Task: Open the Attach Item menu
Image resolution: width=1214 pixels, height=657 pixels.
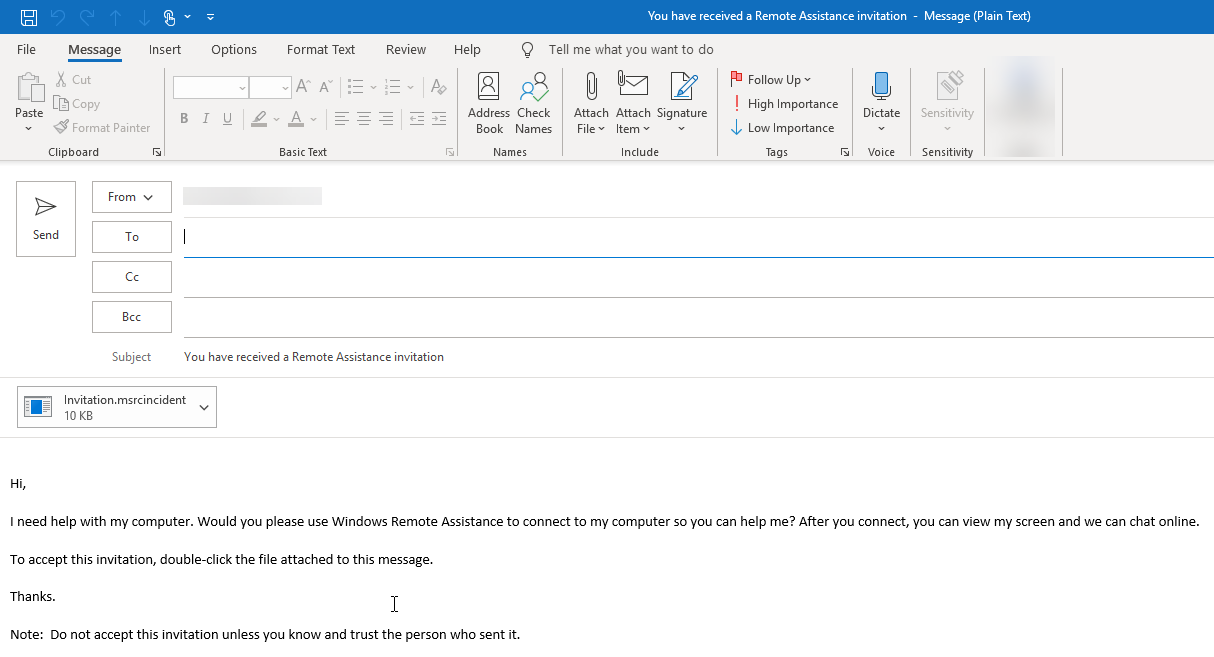Action: point(633,104)
